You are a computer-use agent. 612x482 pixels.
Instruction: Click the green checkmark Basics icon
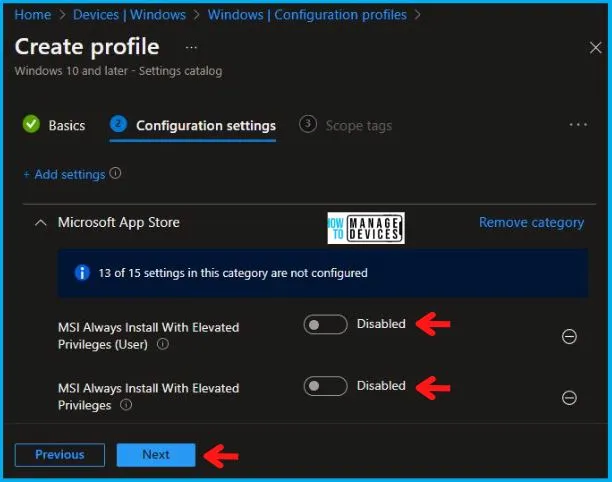pos(31,124)
